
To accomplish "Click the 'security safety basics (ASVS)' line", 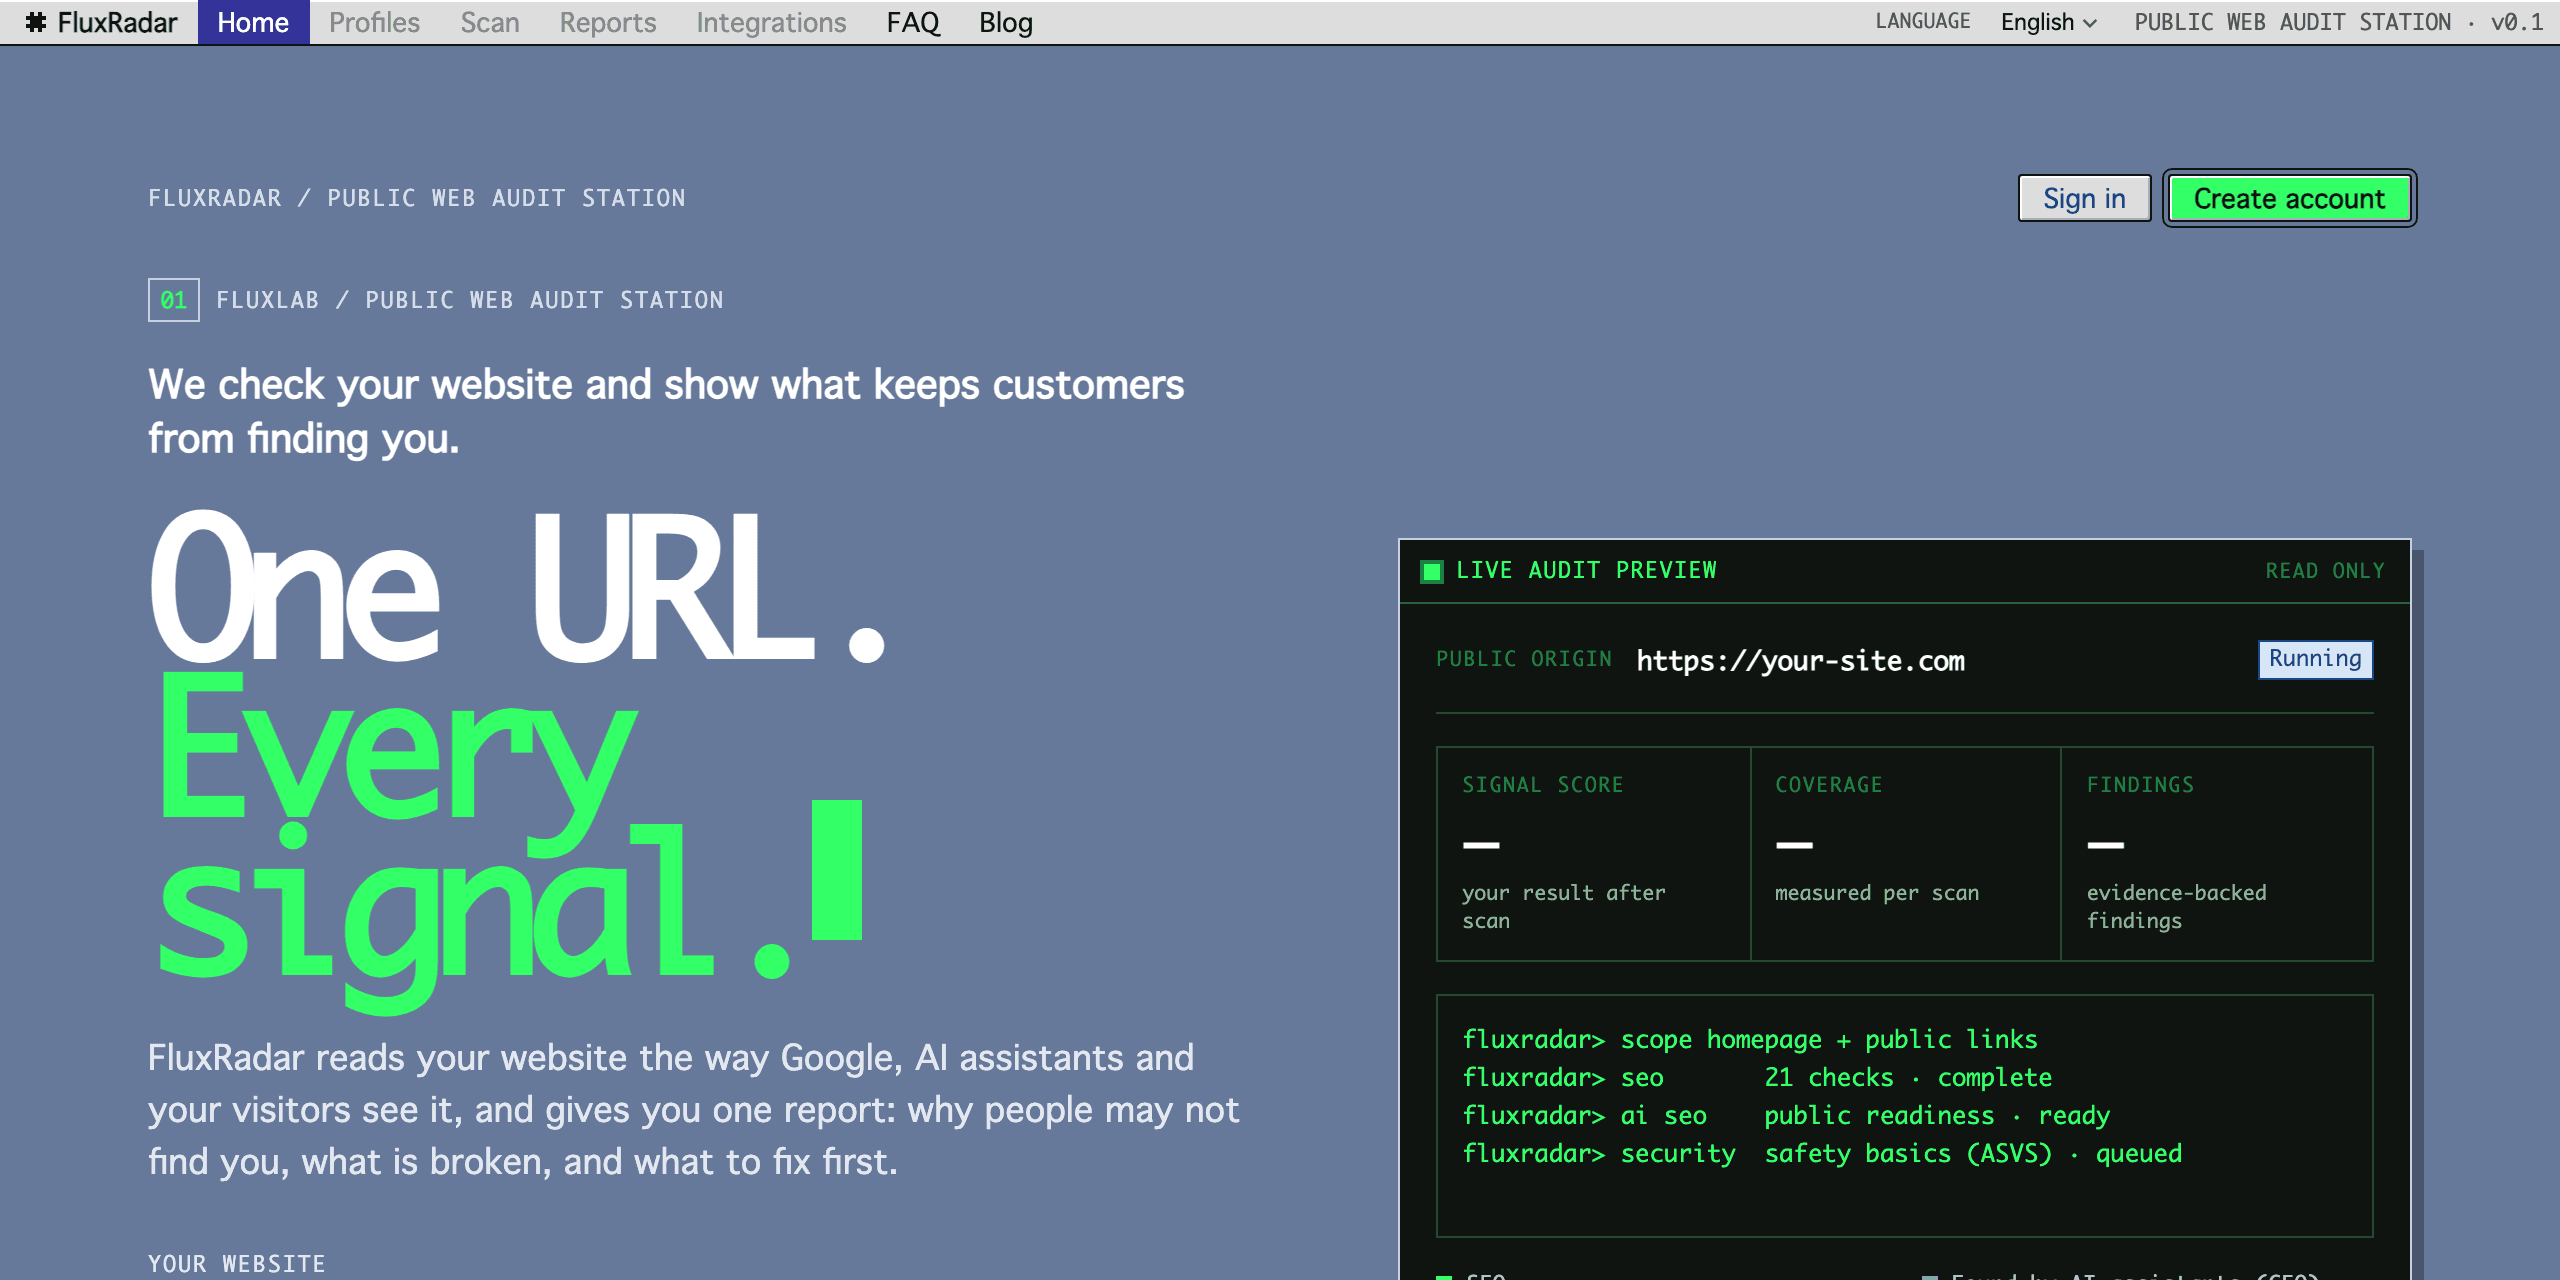I will point(1822,1154).
